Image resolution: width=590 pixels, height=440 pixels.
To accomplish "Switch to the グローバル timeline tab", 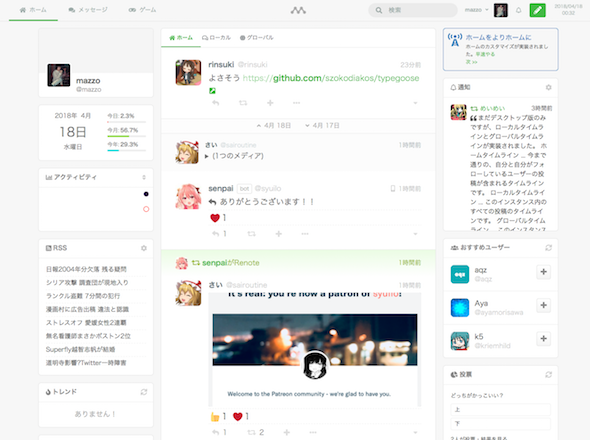I will coord(257,38).
